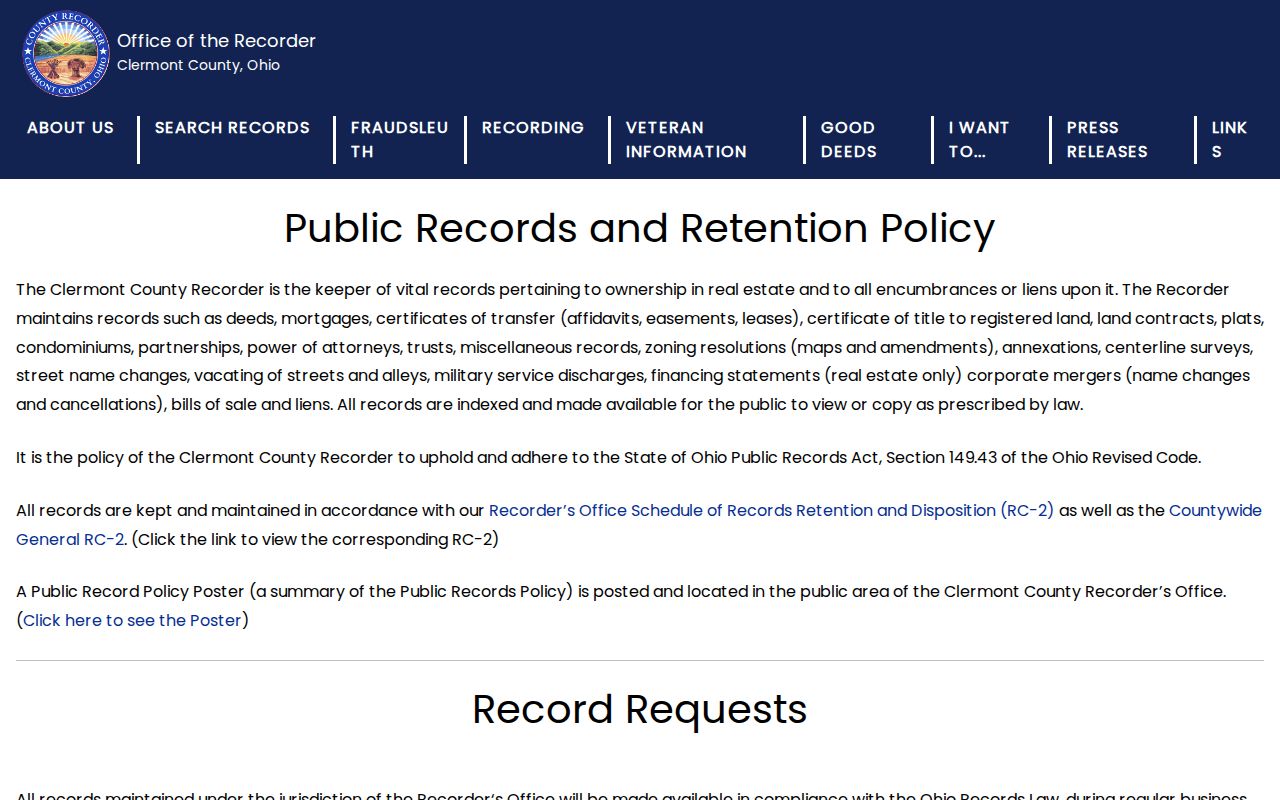Open the Press Releases menu
Image resolution: width=1280 pixels, height=800 pixels.
(x=1107, y=140)
